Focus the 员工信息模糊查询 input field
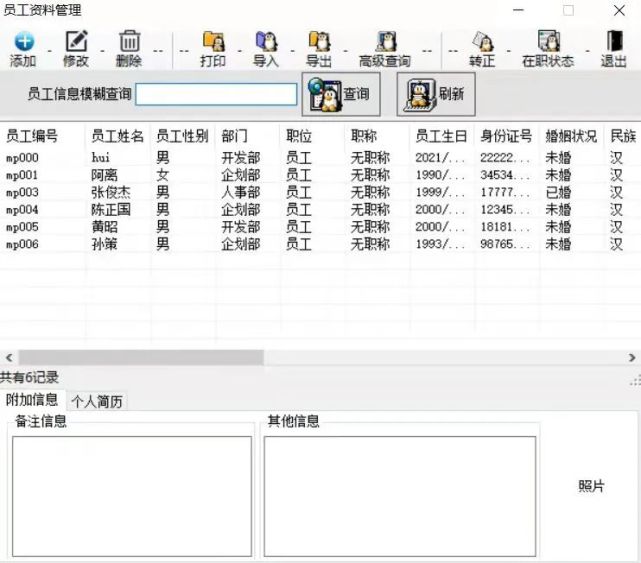This screenshot has width=641, height=563. (x=216, y=94)
